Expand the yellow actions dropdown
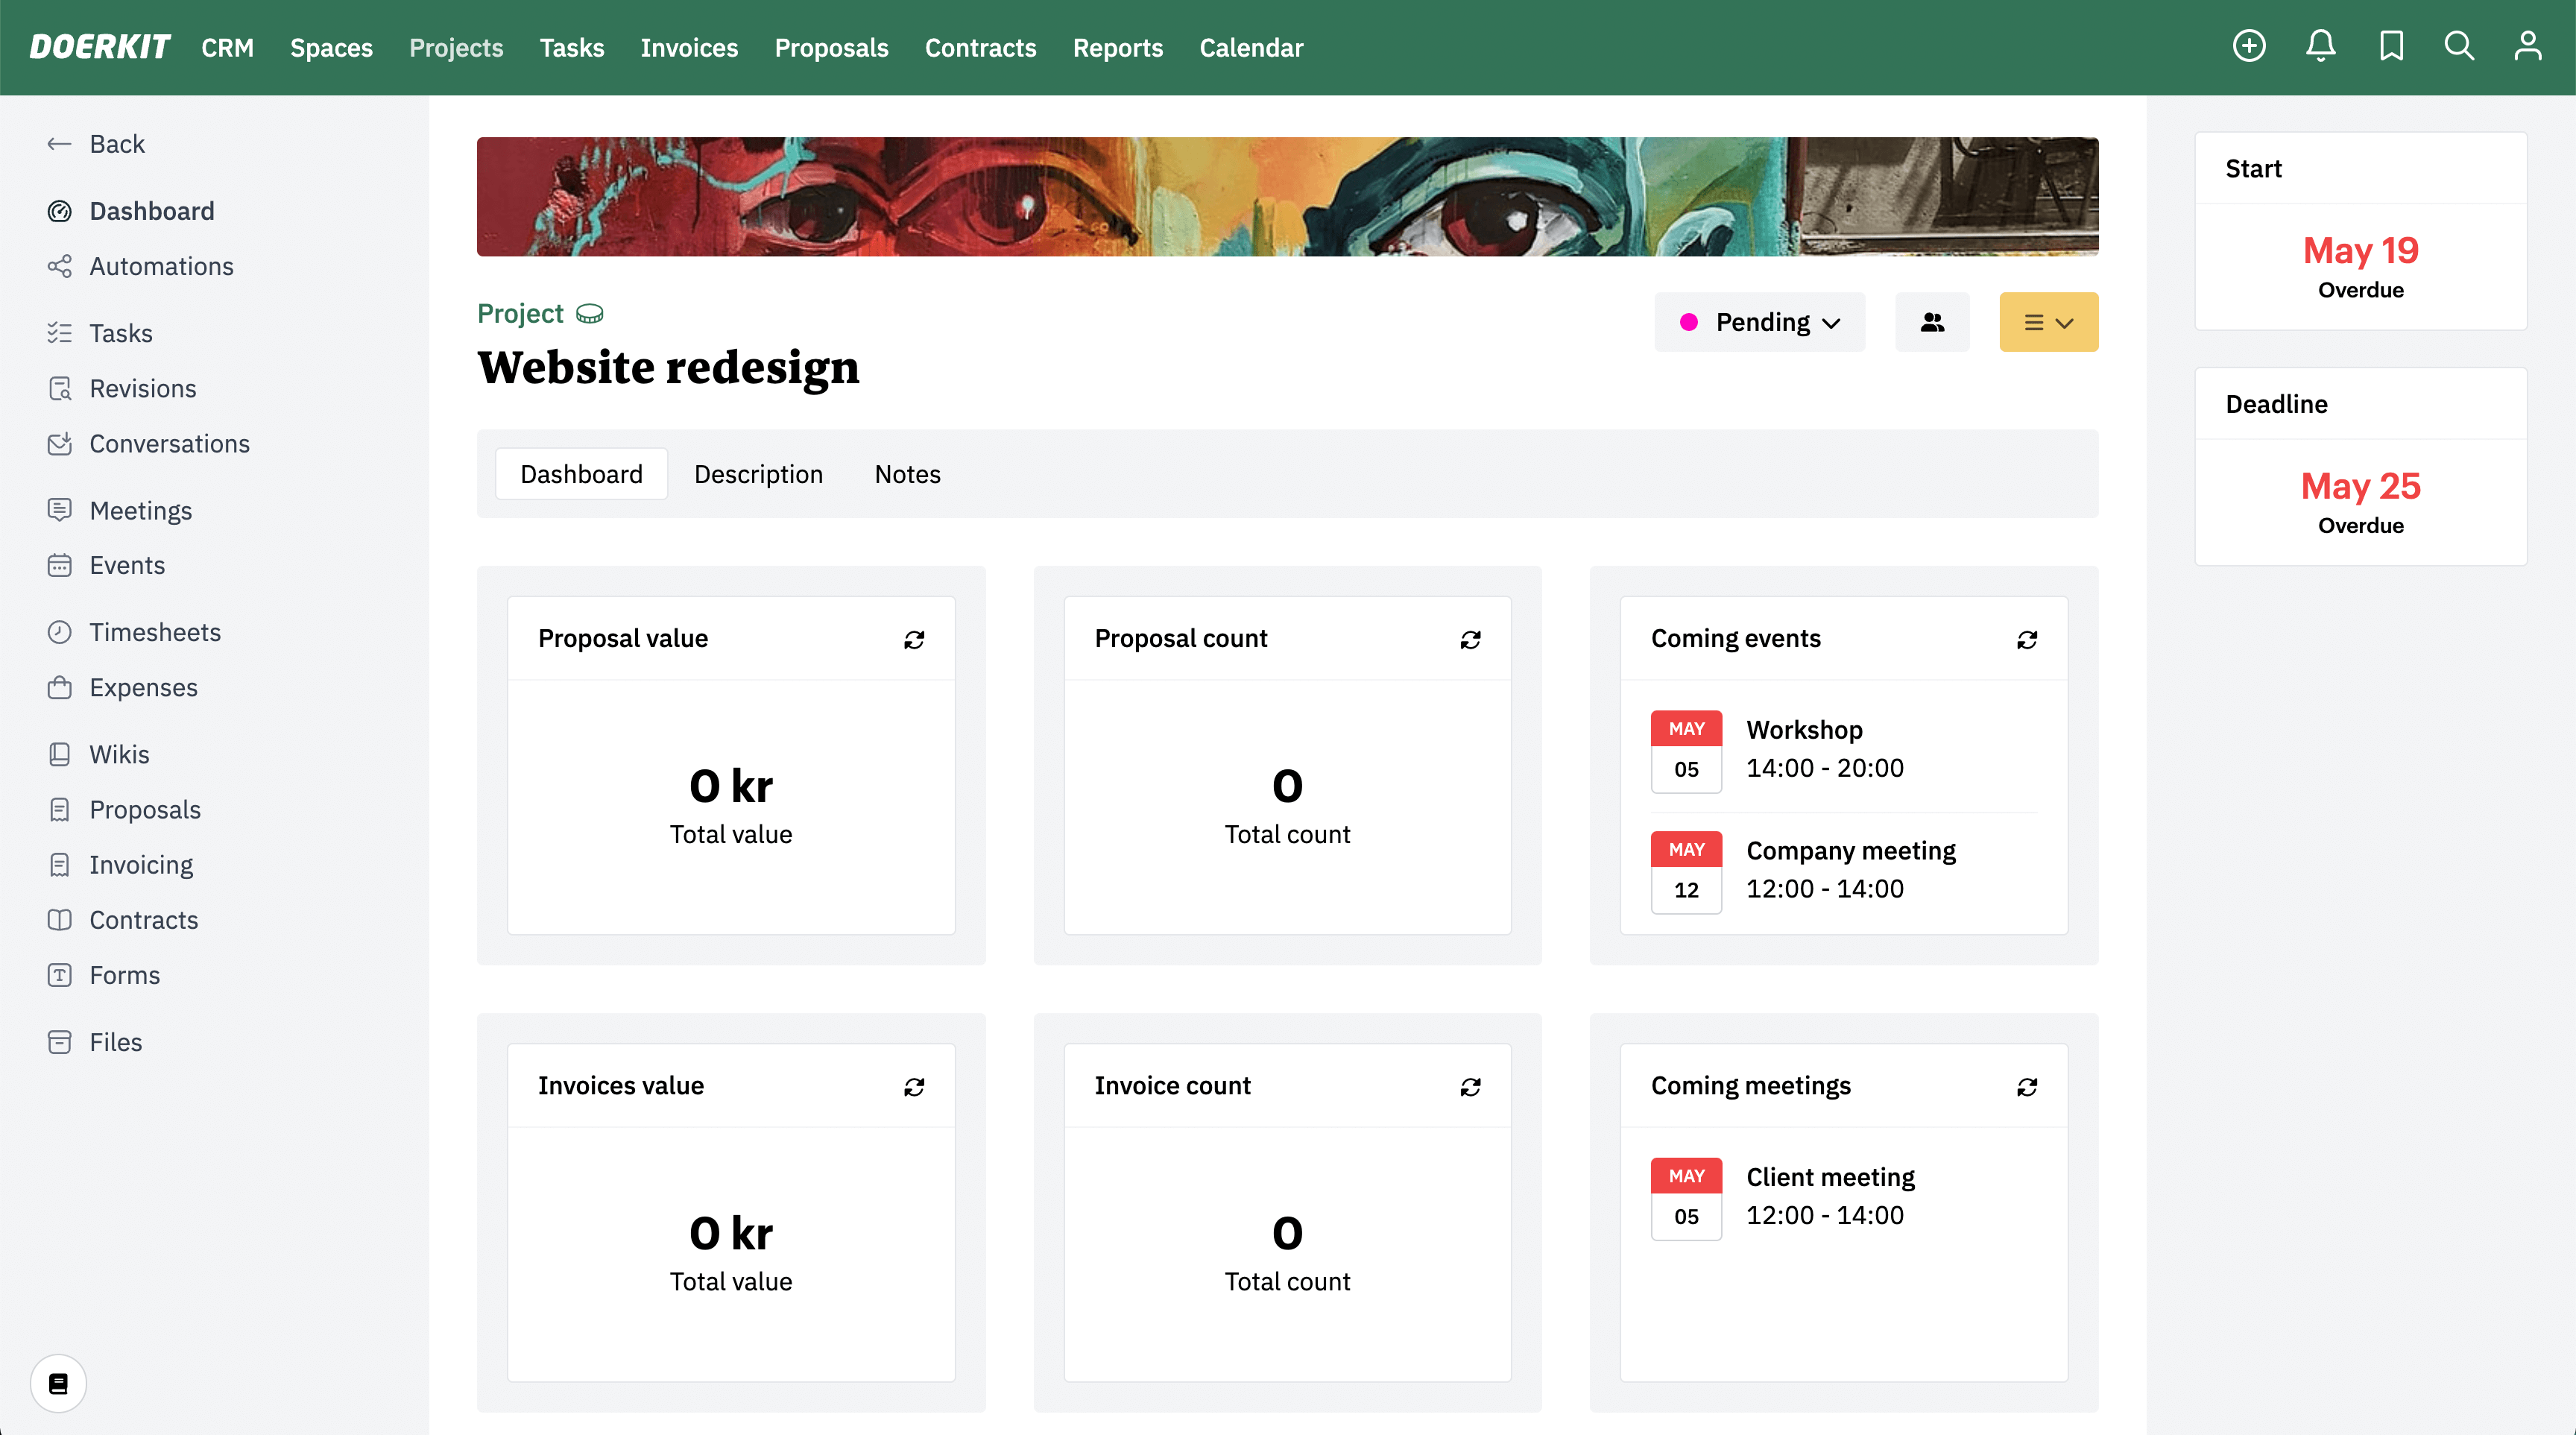 click(2048, 322)
